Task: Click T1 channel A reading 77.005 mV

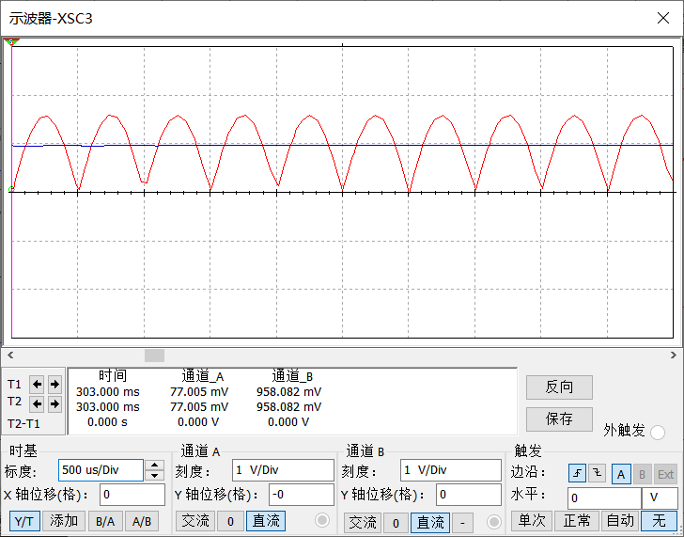Action: (x=199, y=392)
